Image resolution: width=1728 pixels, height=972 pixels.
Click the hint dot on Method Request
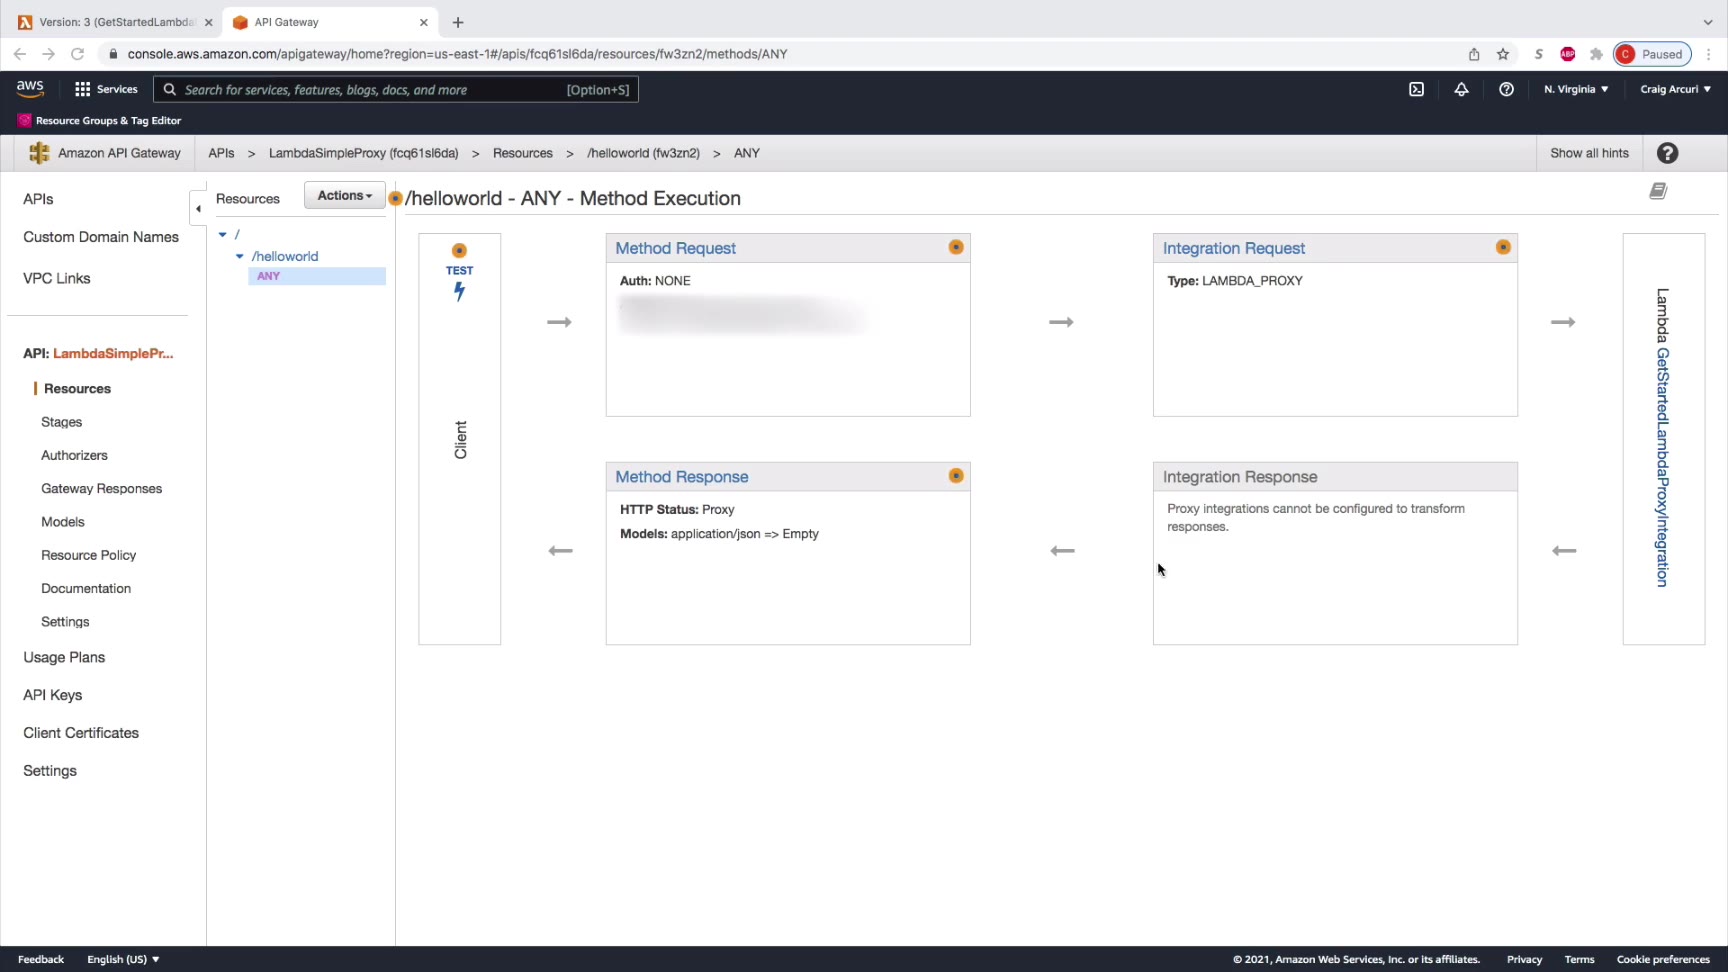tap(956, 247)
